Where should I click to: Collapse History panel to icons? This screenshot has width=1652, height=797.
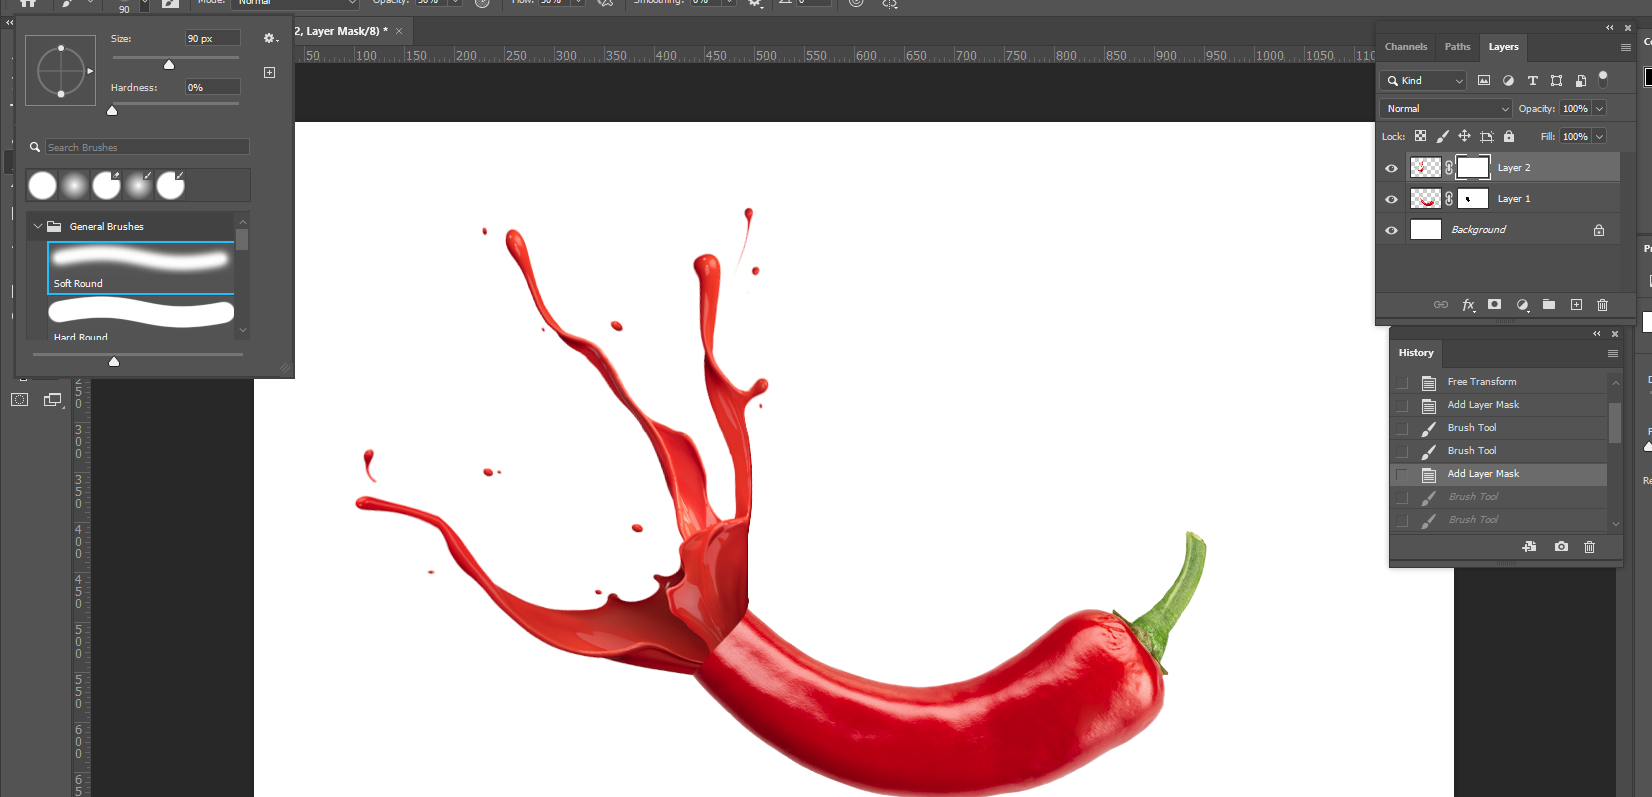(1597, 334)
